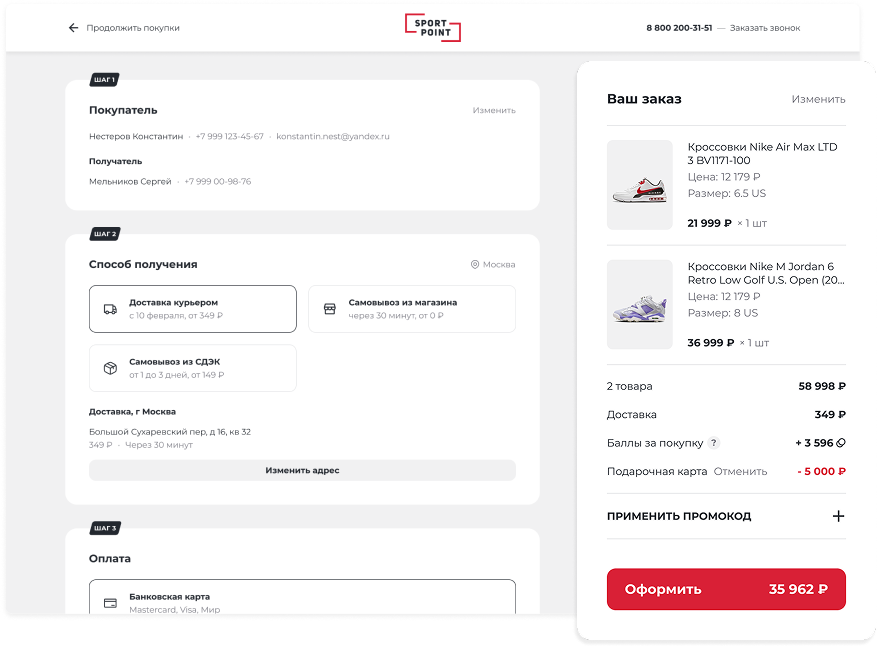
Task: Open the Sport Point logo
Action: coord(433,27)
